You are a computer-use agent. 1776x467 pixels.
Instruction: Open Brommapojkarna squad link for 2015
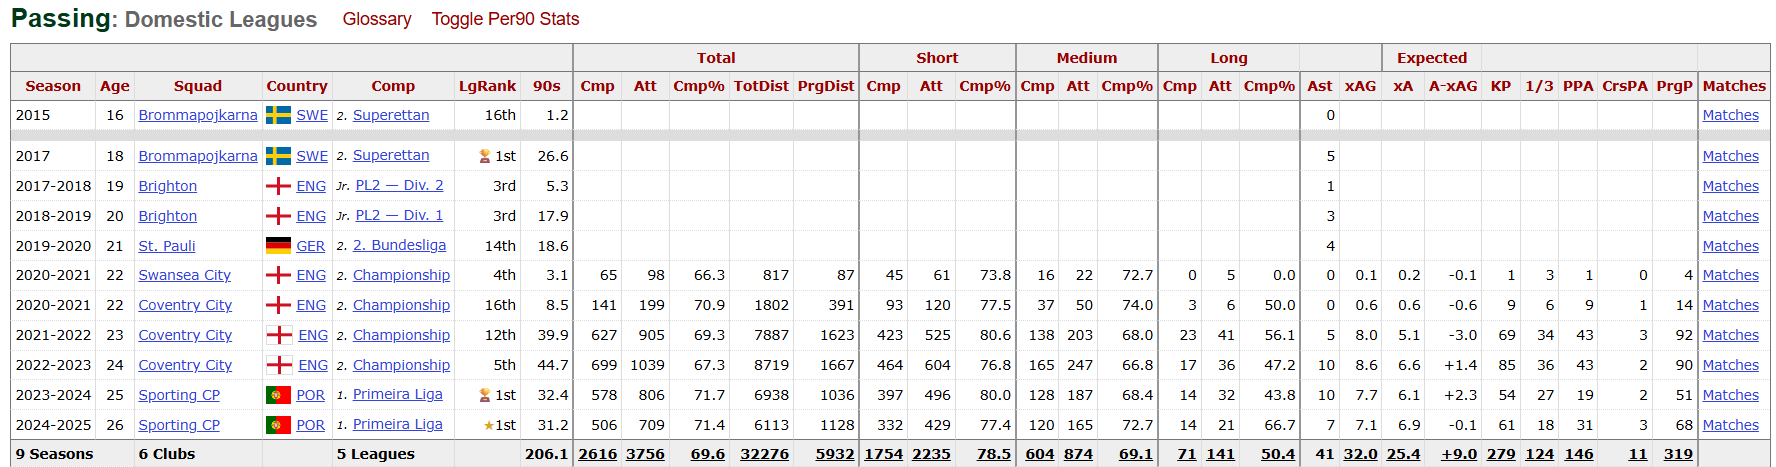pos(198,115)
